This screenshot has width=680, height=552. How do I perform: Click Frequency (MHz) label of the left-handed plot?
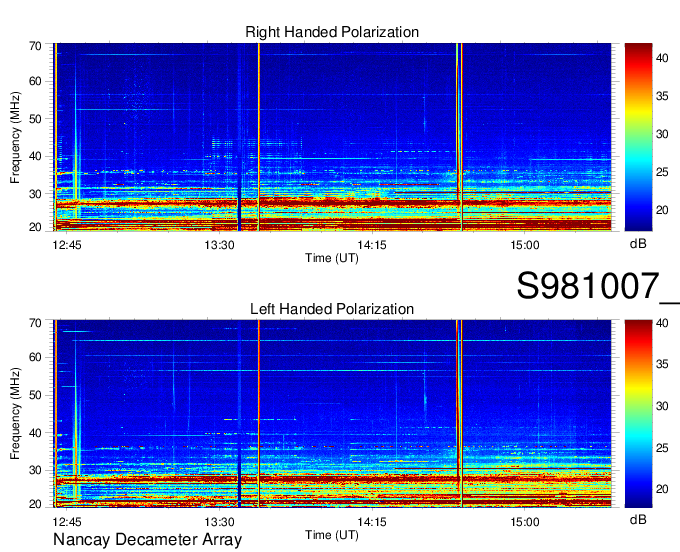(15, 414)
